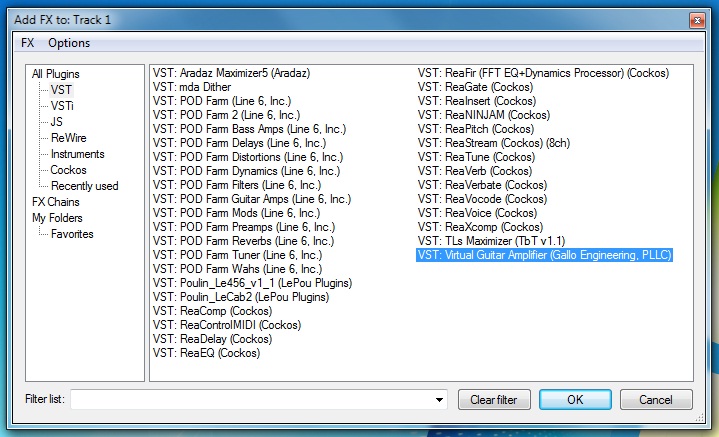The height and width of the screenshot is (437, 719).
Task: Select VST: POD Farm Reverbs
Action: (243, 241)
